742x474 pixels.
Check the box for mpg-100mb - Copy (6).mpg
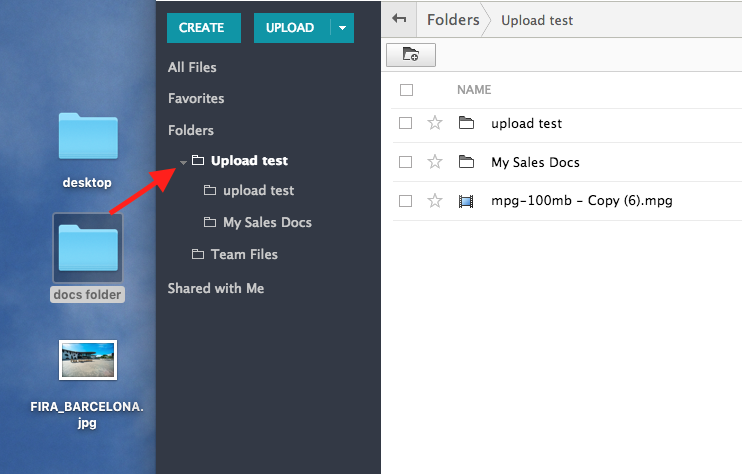(x=405, y=201)
